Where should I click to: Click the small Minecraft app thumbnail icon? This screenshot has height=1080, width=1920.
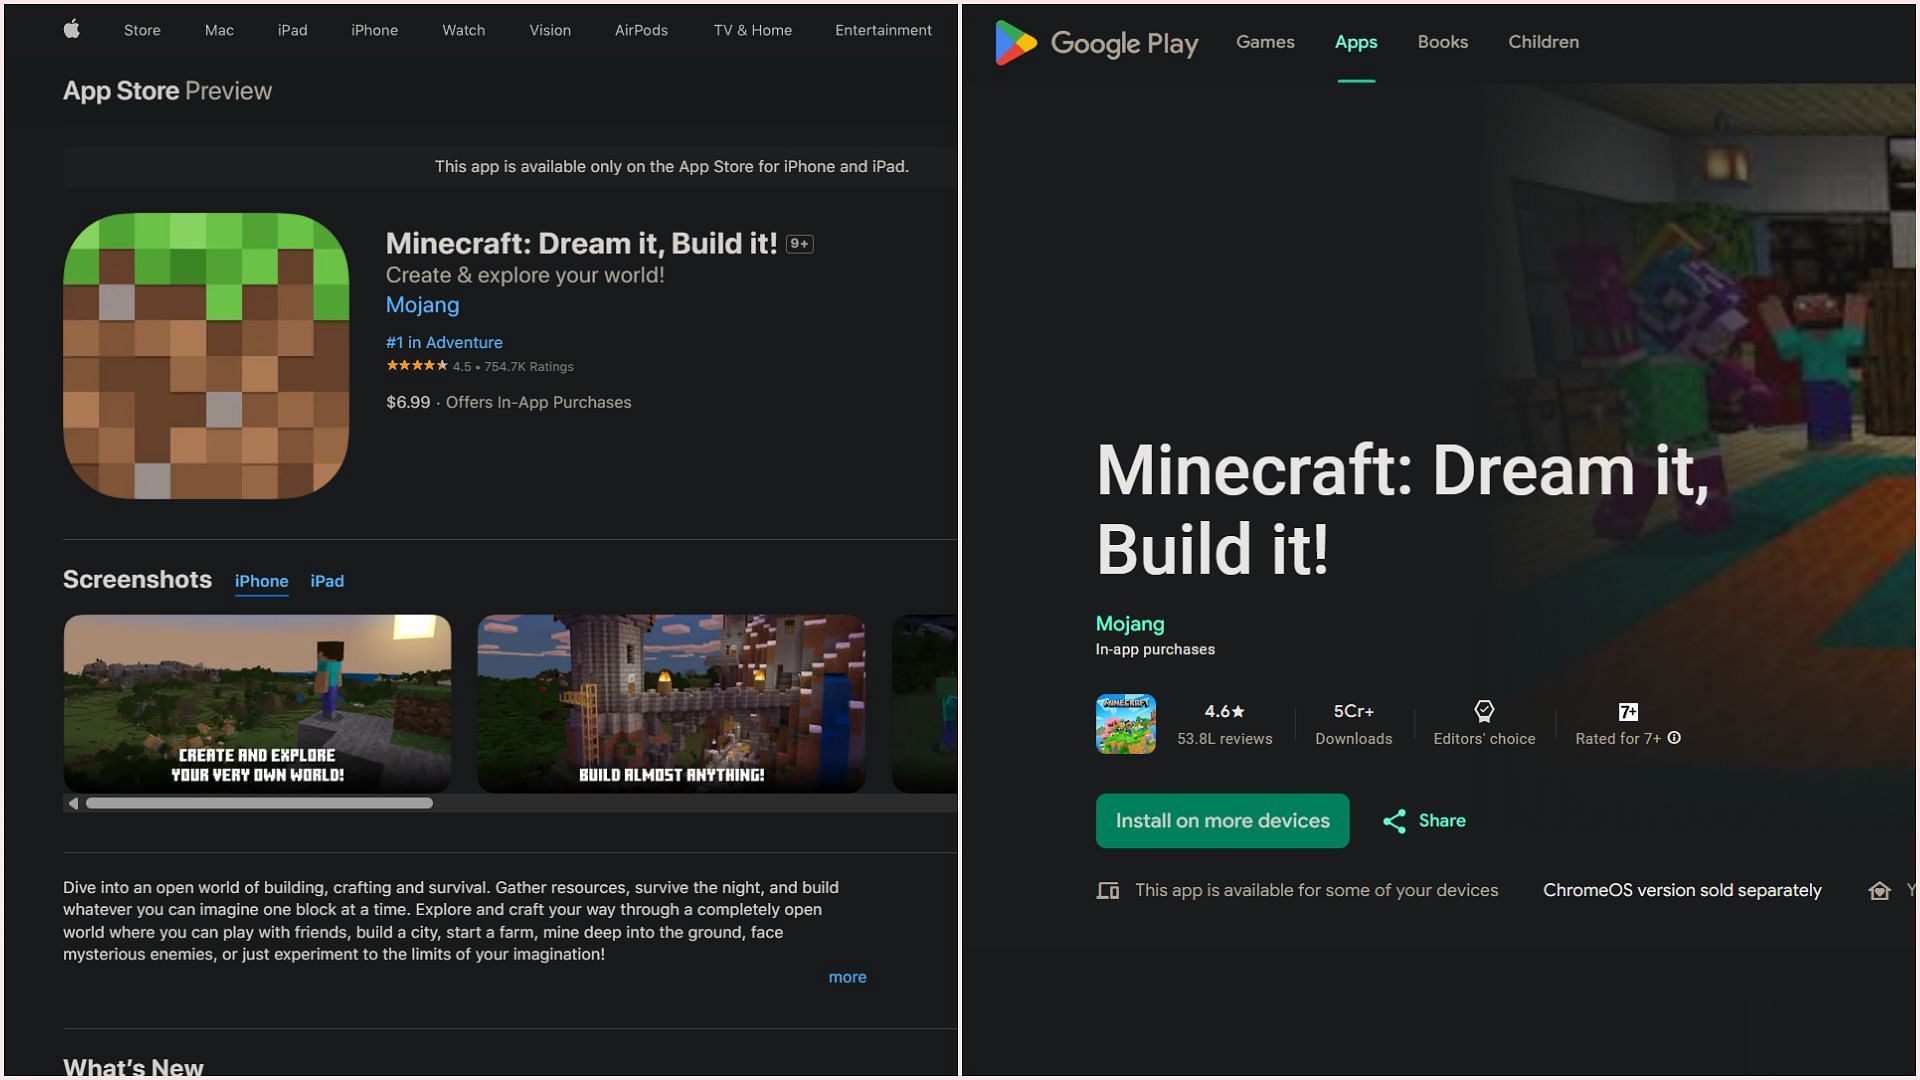1125,724
